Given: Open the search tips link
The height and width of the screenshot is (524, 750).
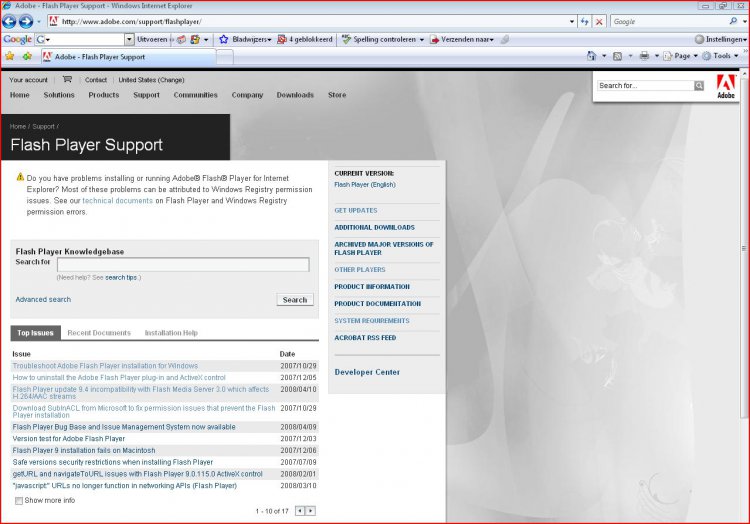Looking at the screenshot, I should tap(121, 277).
